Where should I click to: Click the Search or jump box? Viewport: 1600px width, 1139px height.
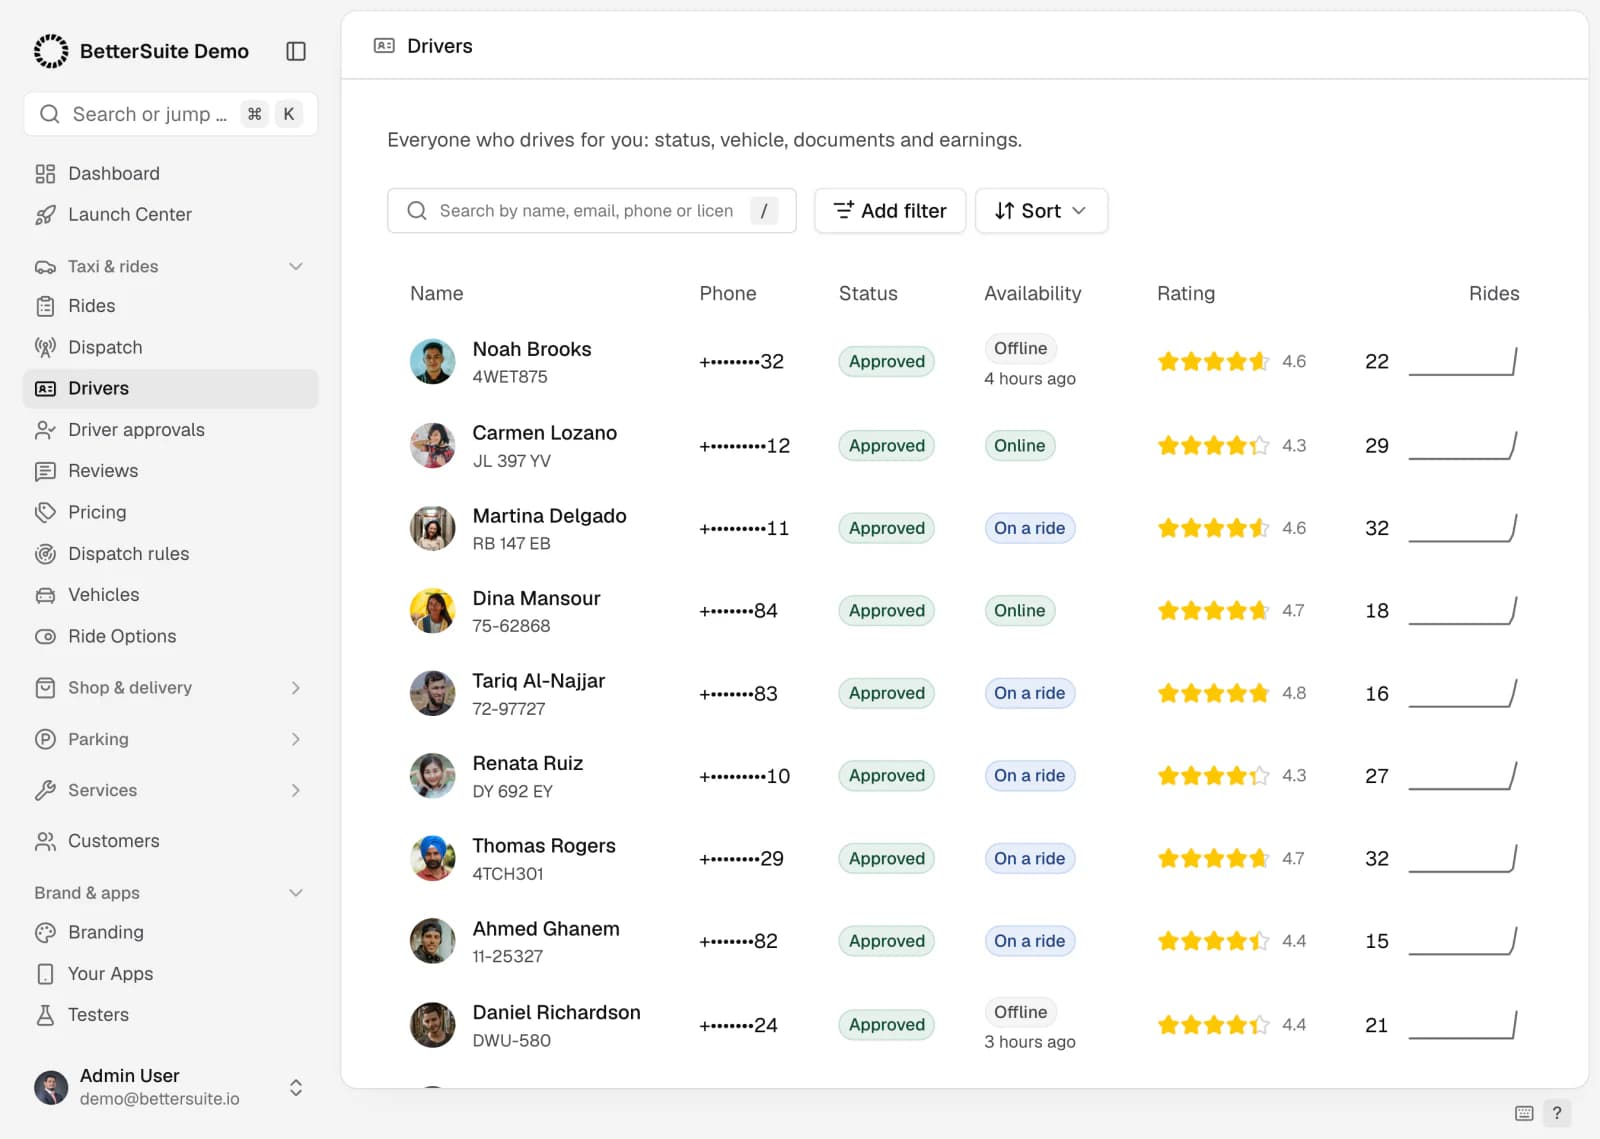point(170,114)
